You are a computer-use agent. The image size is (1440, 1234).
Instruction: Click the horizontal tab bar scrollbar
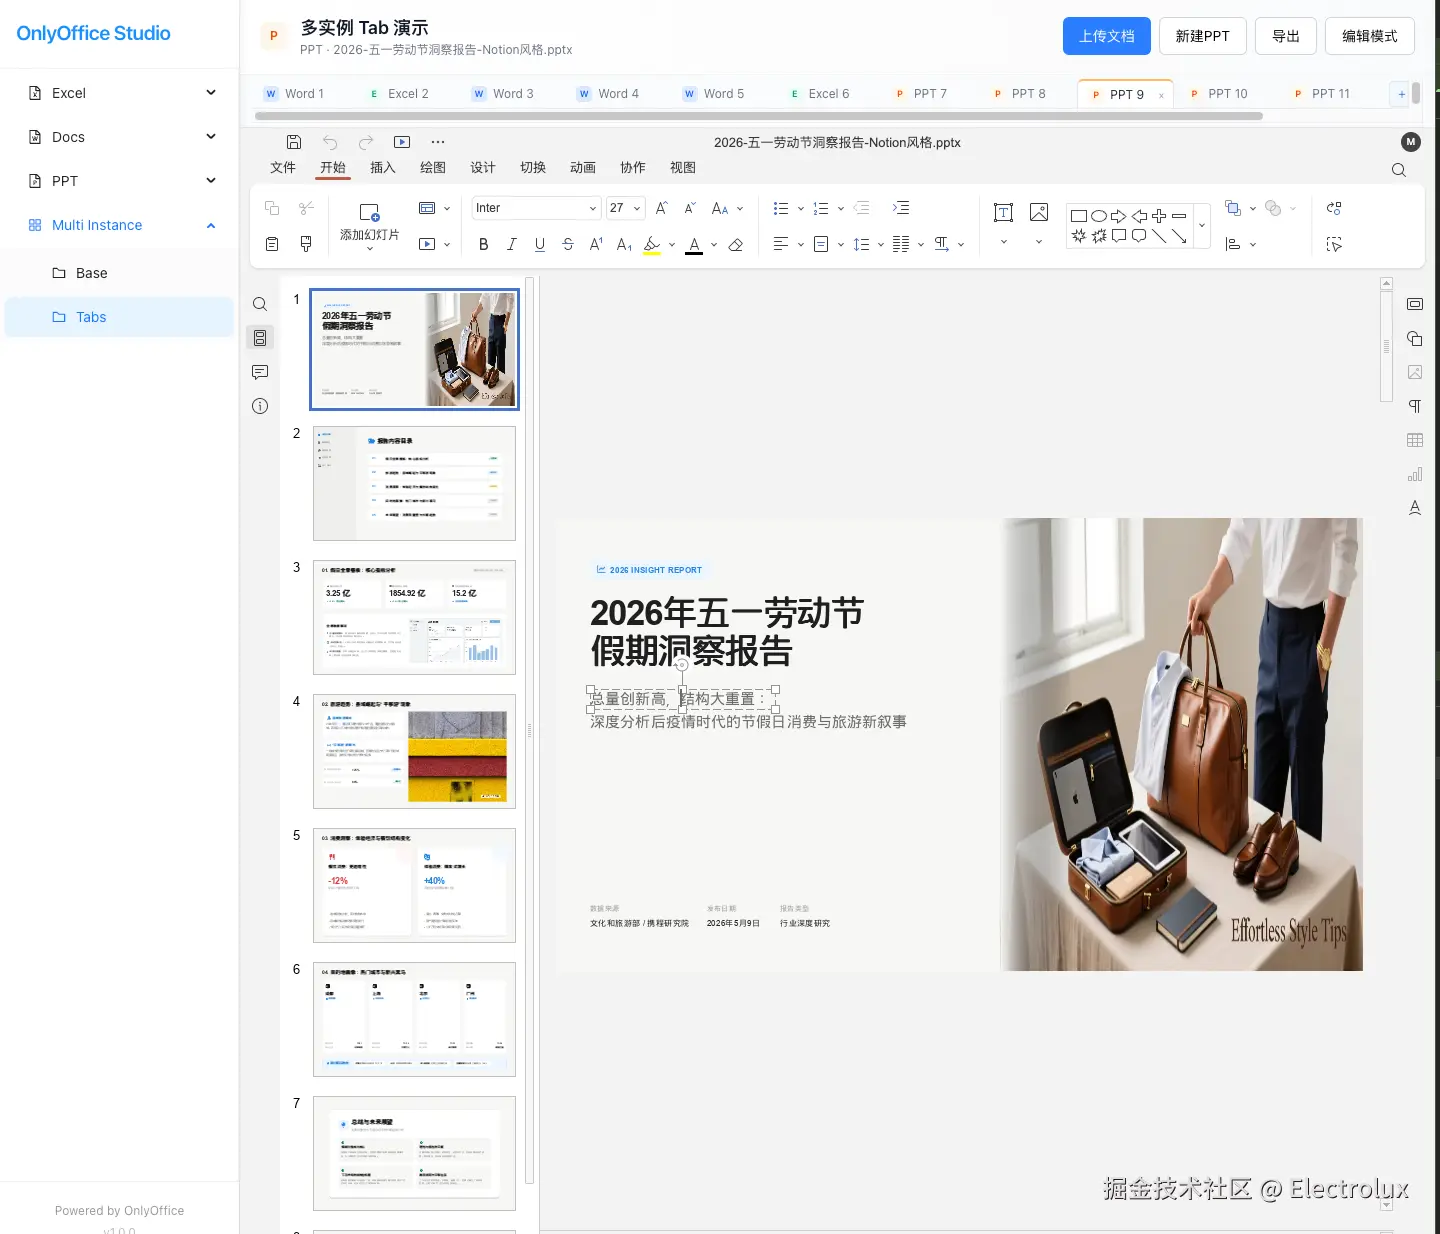click(759, 116)
